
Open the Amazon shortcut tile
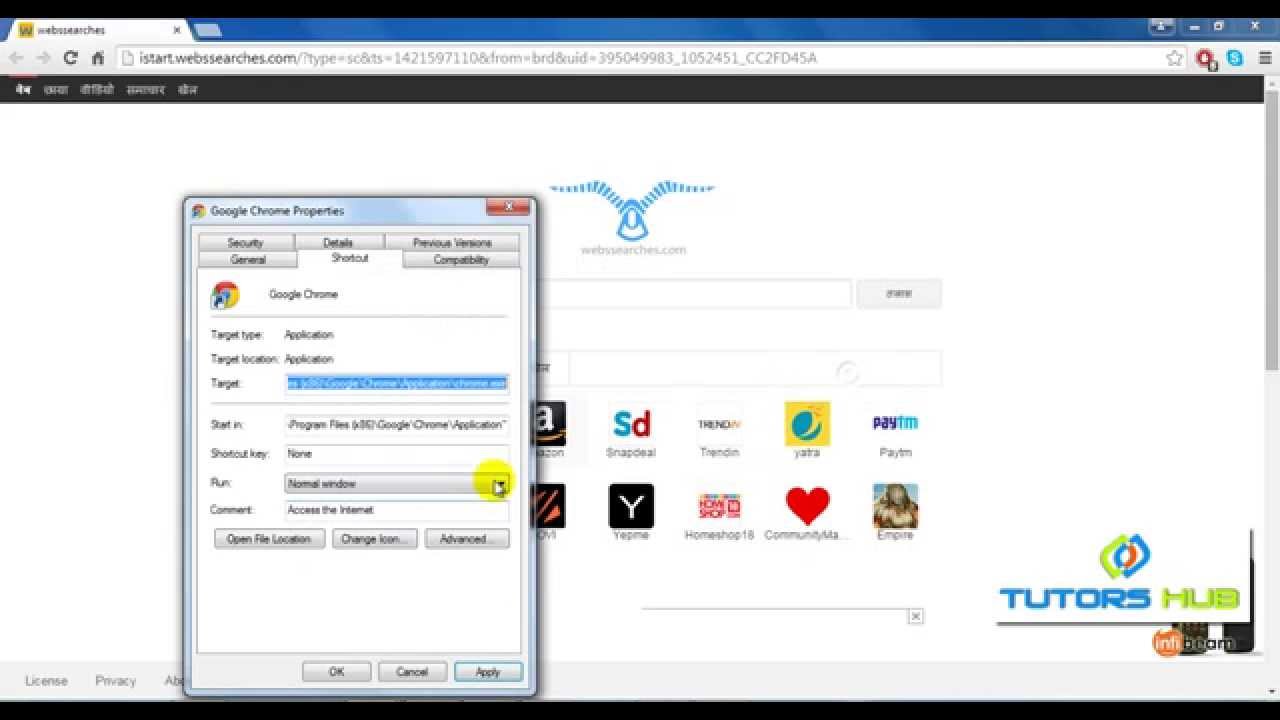pos(550,430)
